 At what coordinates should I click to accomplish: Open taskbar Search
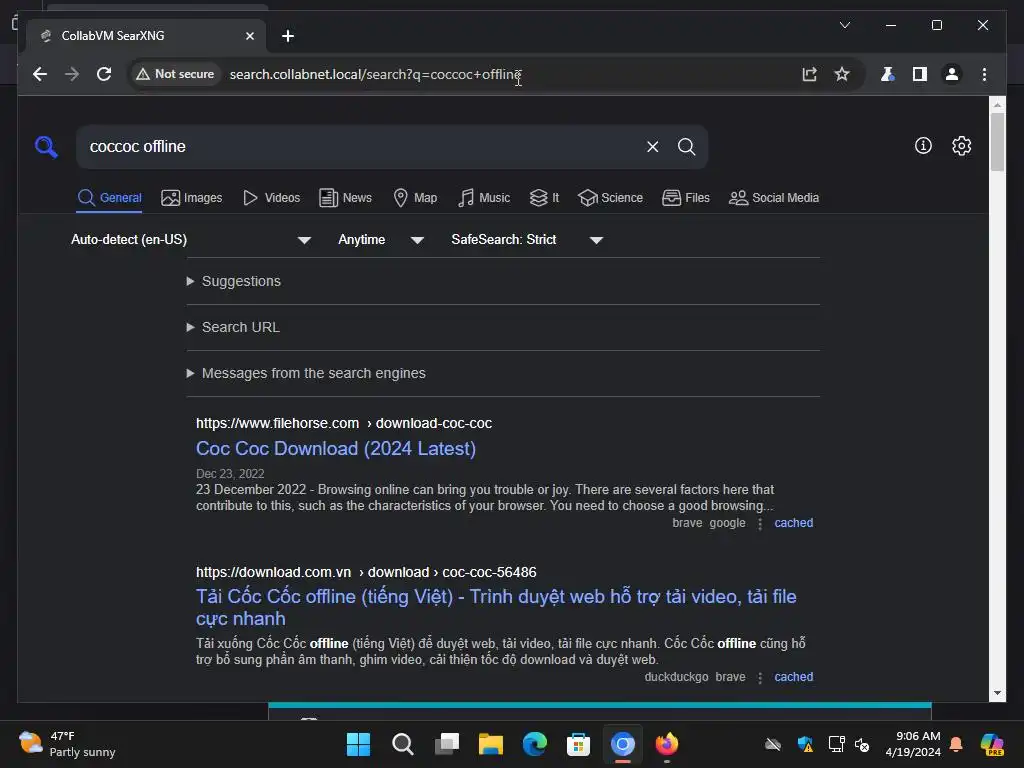402,744
